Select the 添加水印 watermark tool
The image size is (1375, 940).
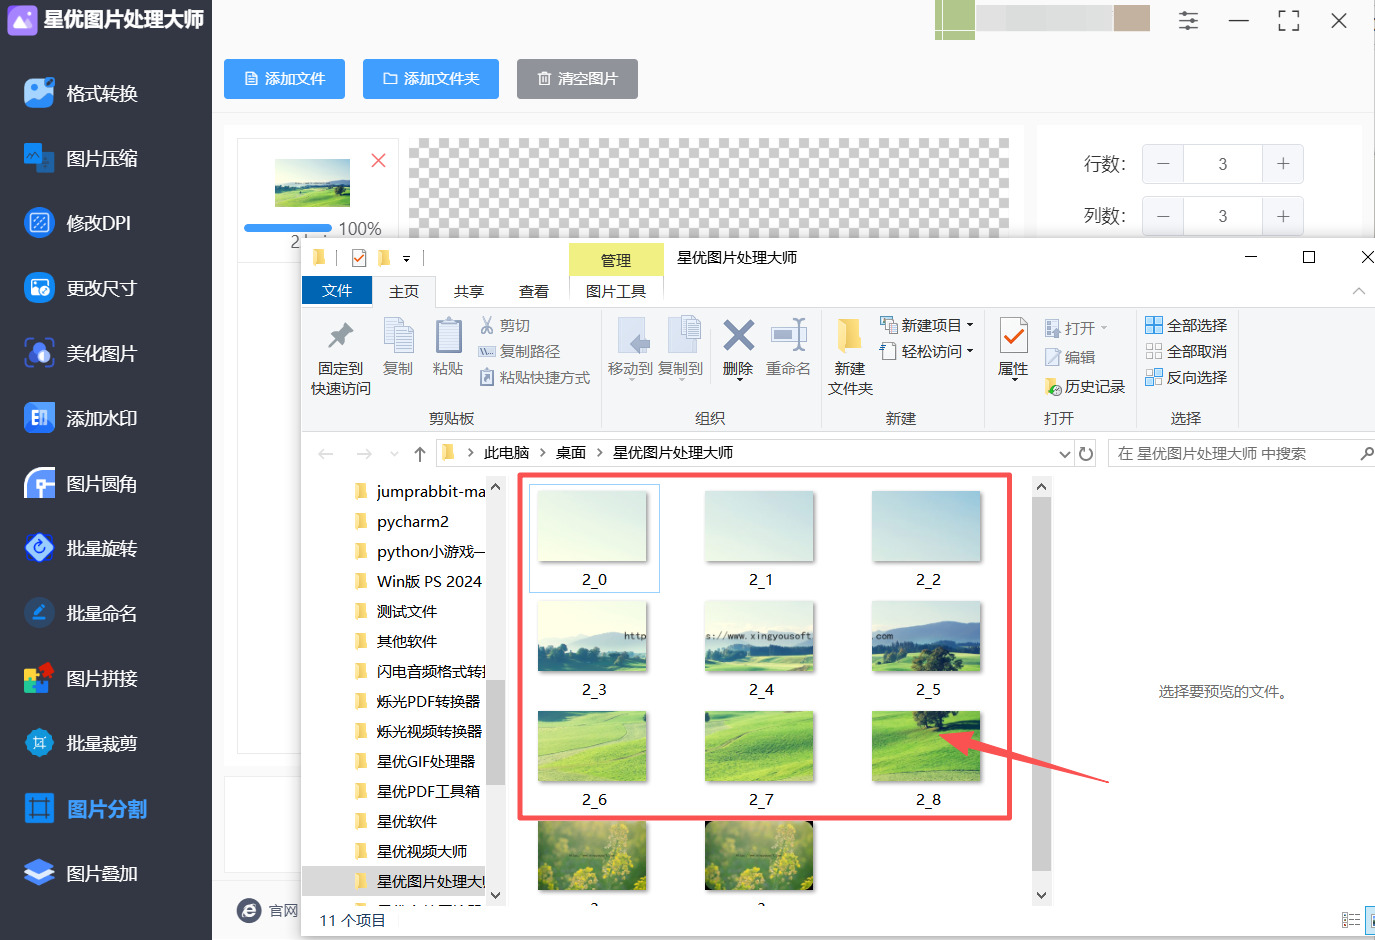point(80,418)
